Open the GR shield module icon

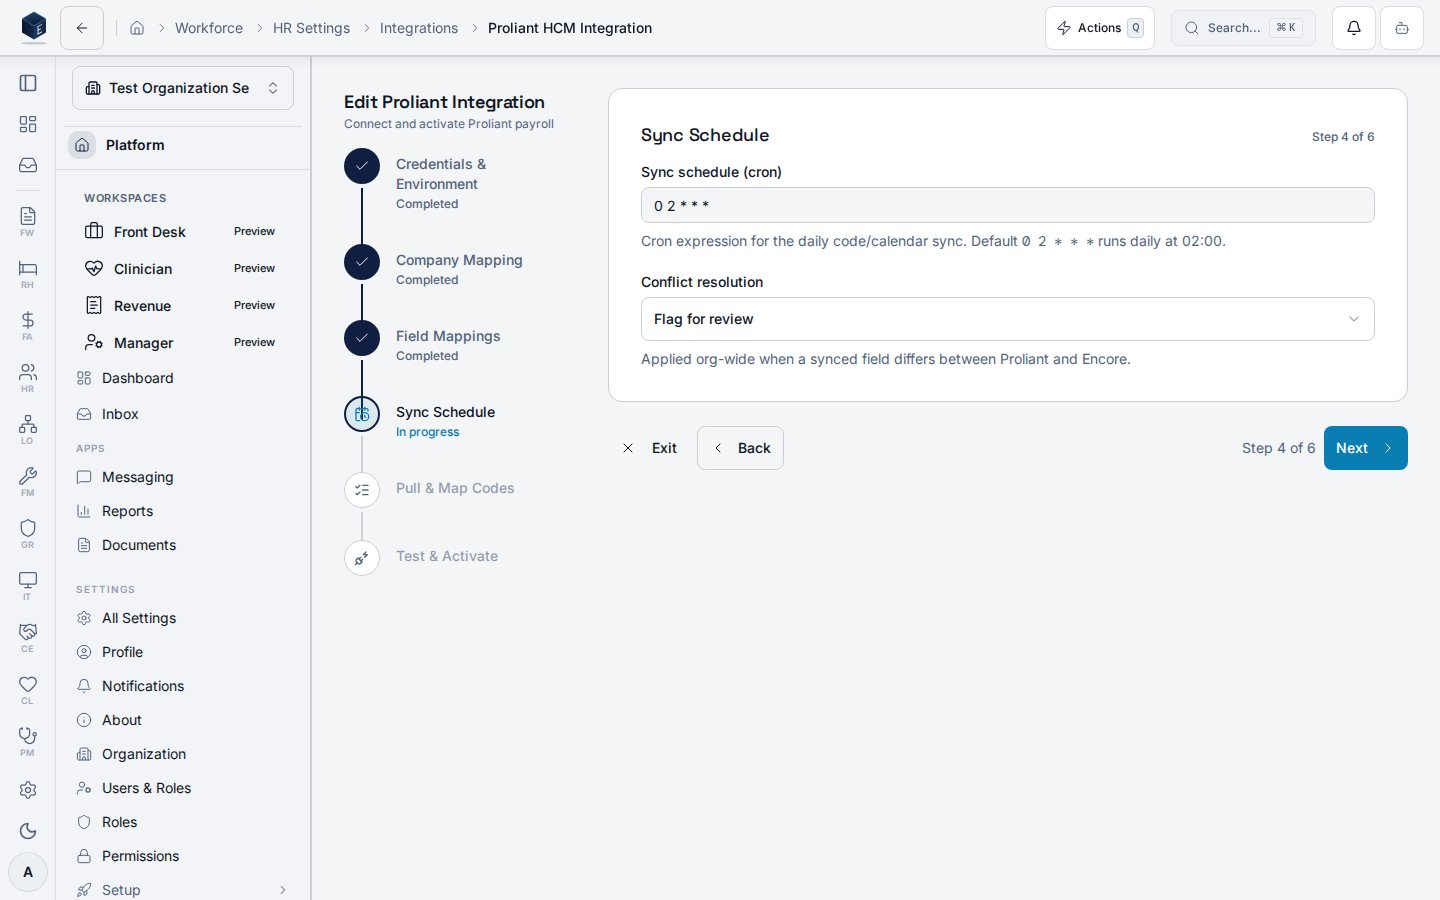click(x=28, y=533)
